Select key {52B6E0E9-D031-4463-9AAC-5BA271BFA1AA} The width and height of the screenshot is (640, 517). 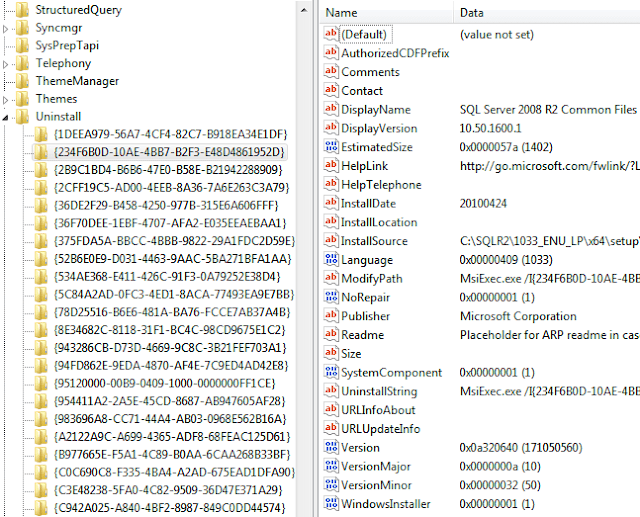[x=173, y=259]
